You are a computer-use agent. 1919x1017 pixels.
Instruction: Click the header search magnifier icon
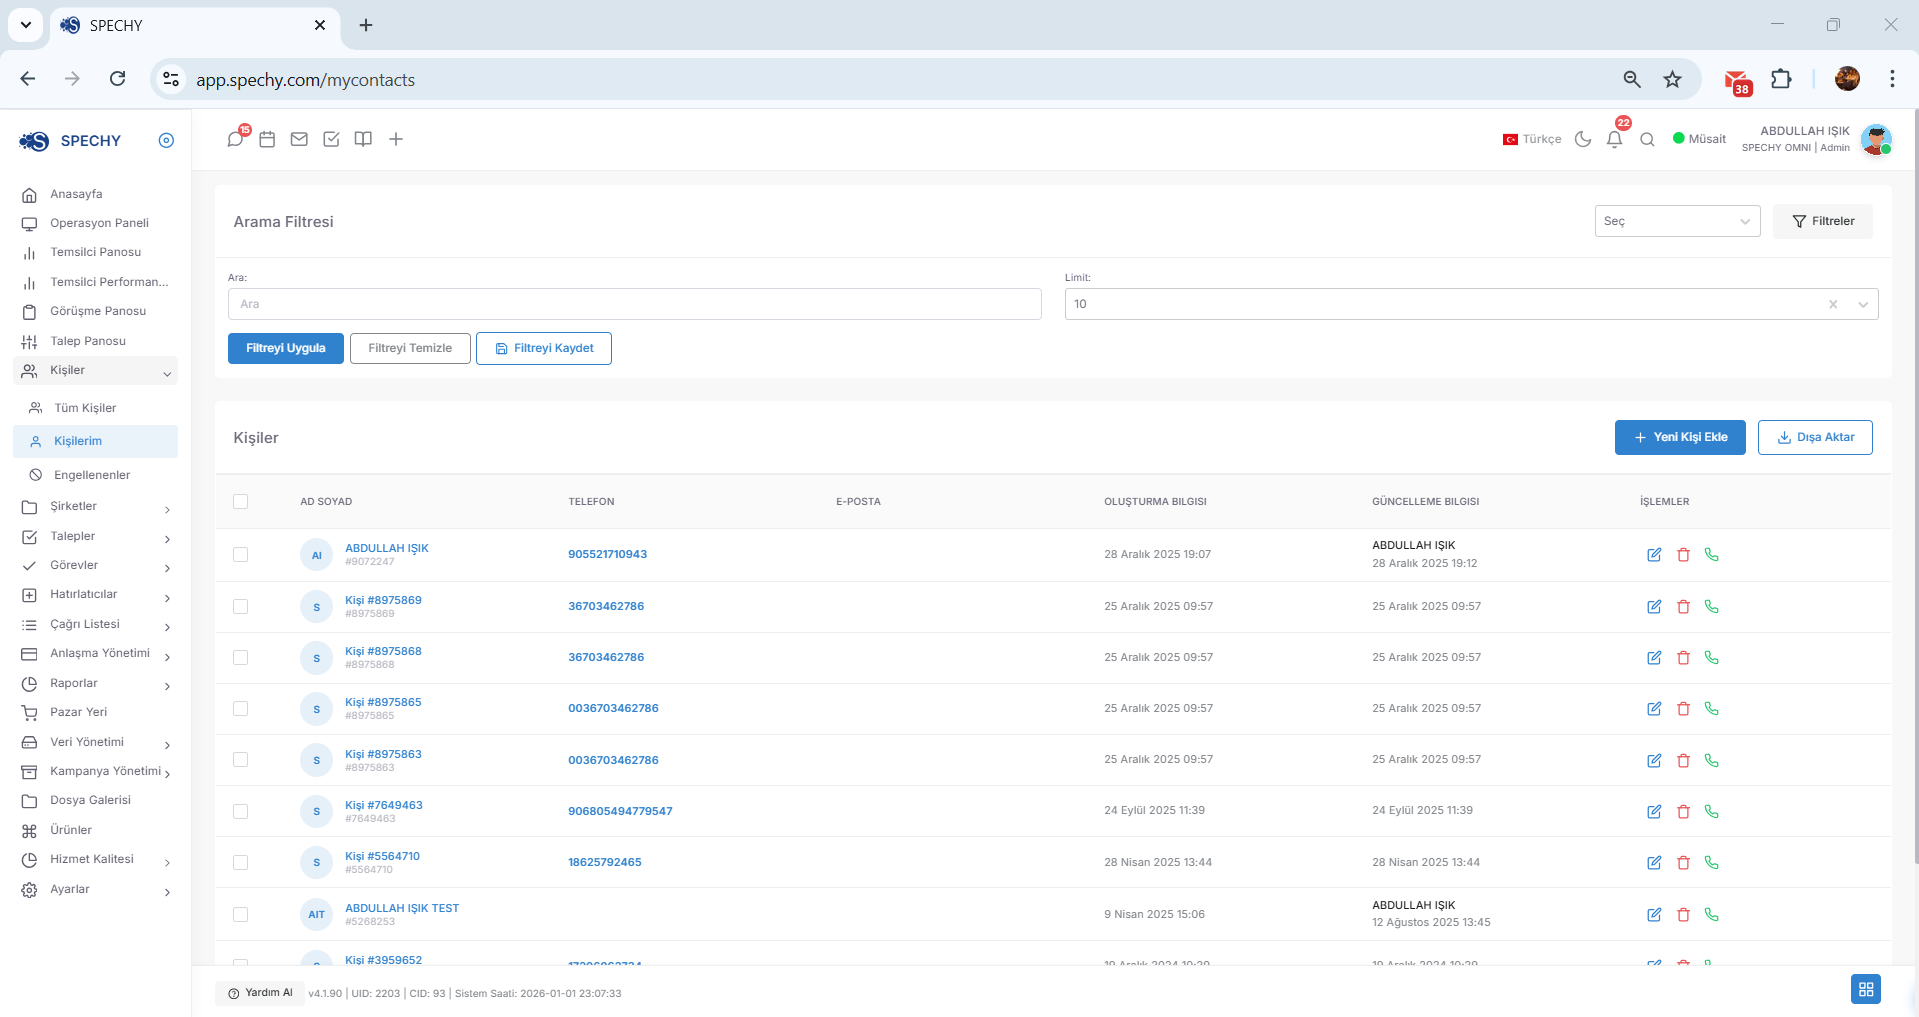(x=1647, y=139)
